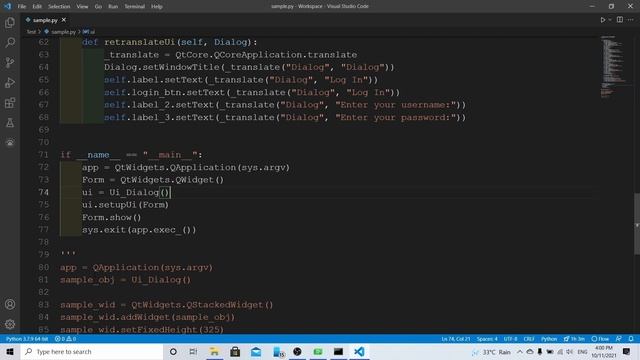Open the Run and Debug view
Image resolution: width=640 pixels, height=360 pixels.
pyautogui.click(x=10, y=82)
